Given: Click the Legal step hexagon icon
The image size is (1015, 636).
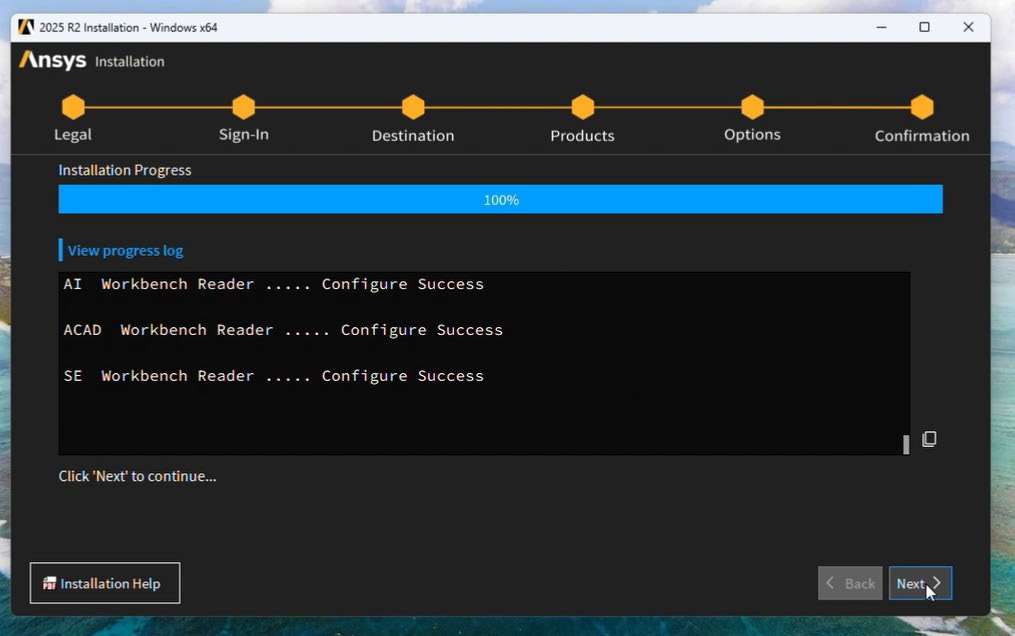Looking at the screenshot, I should 73,107.
